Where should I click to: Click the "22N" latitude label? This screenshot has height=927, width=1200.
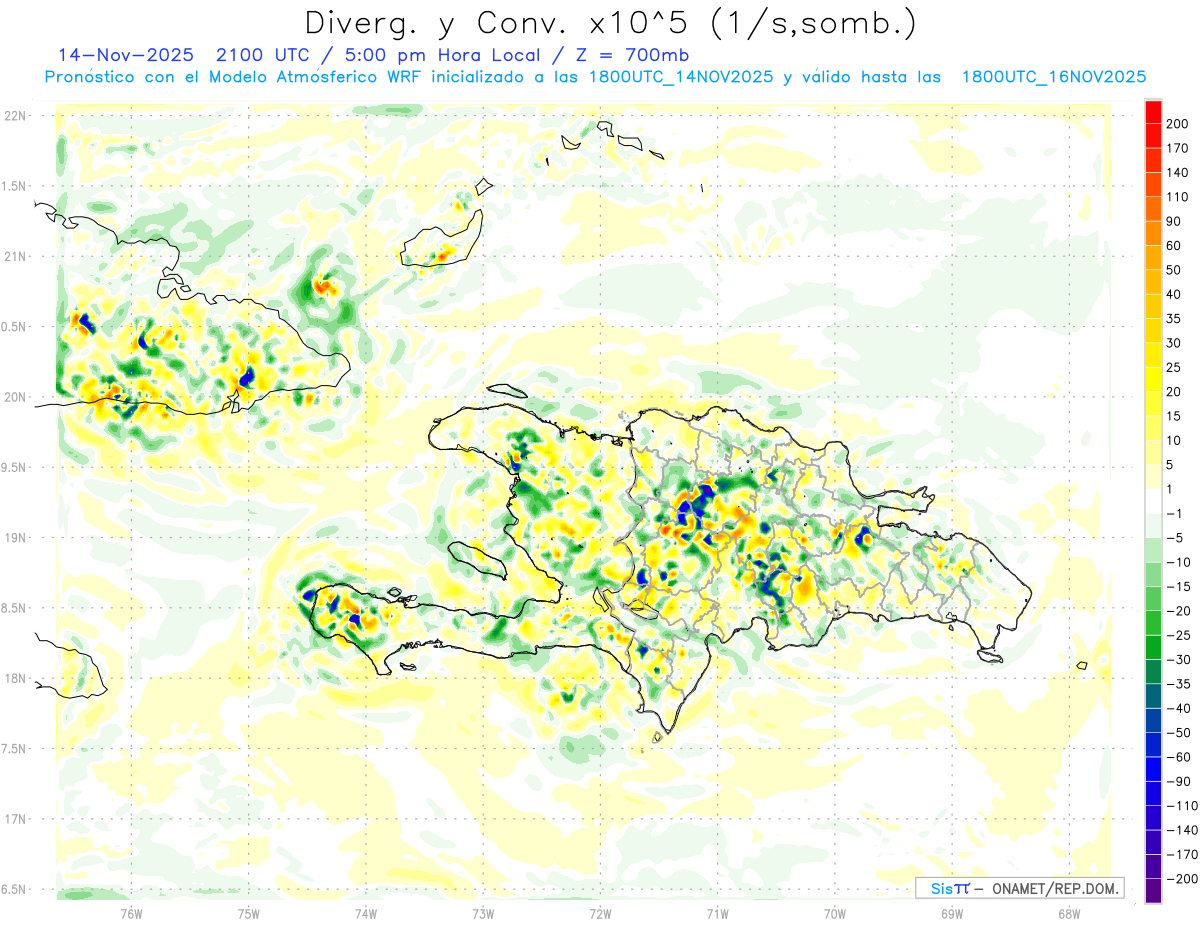tap(14, 116)
